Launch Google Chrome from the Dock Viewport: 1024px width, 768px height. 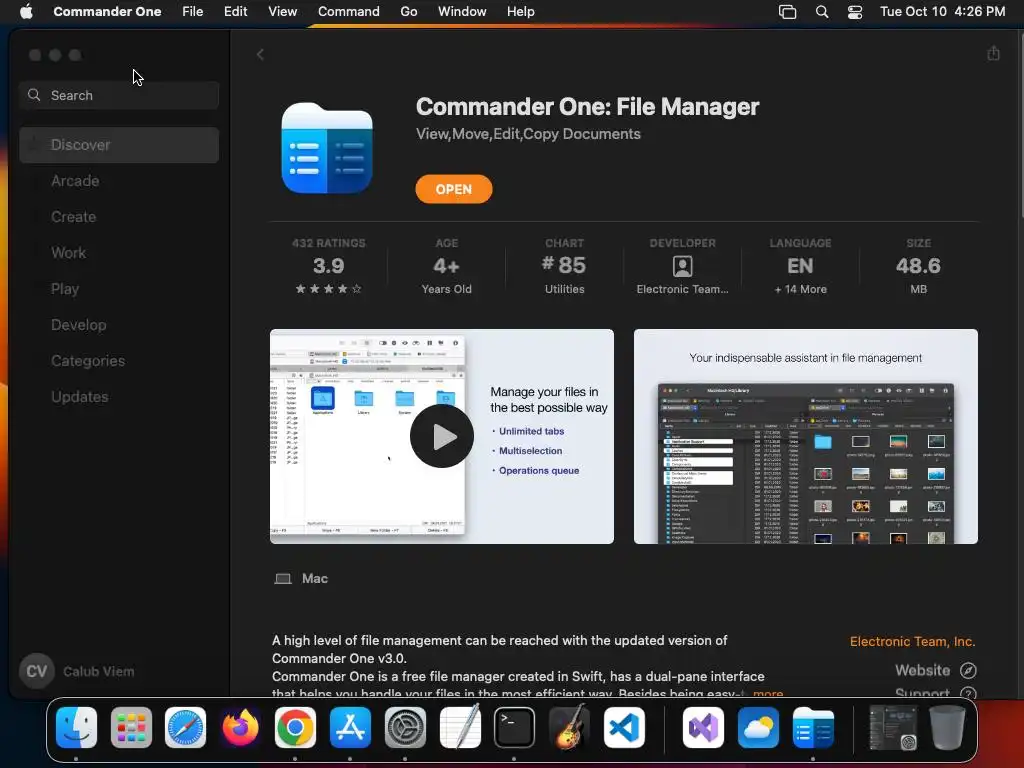tap(295, 728)
